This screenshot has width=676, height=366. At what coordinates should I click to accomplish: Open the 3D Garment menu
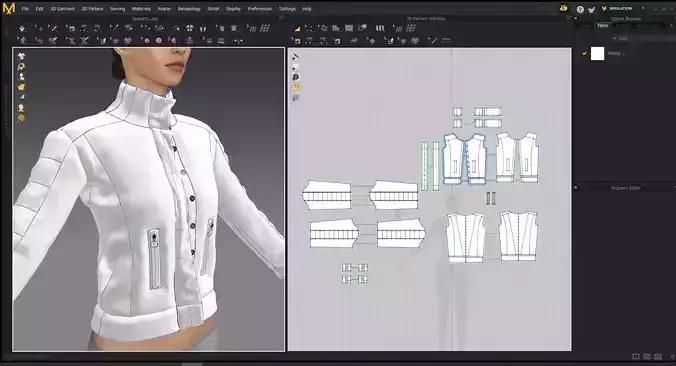[63, 9]
